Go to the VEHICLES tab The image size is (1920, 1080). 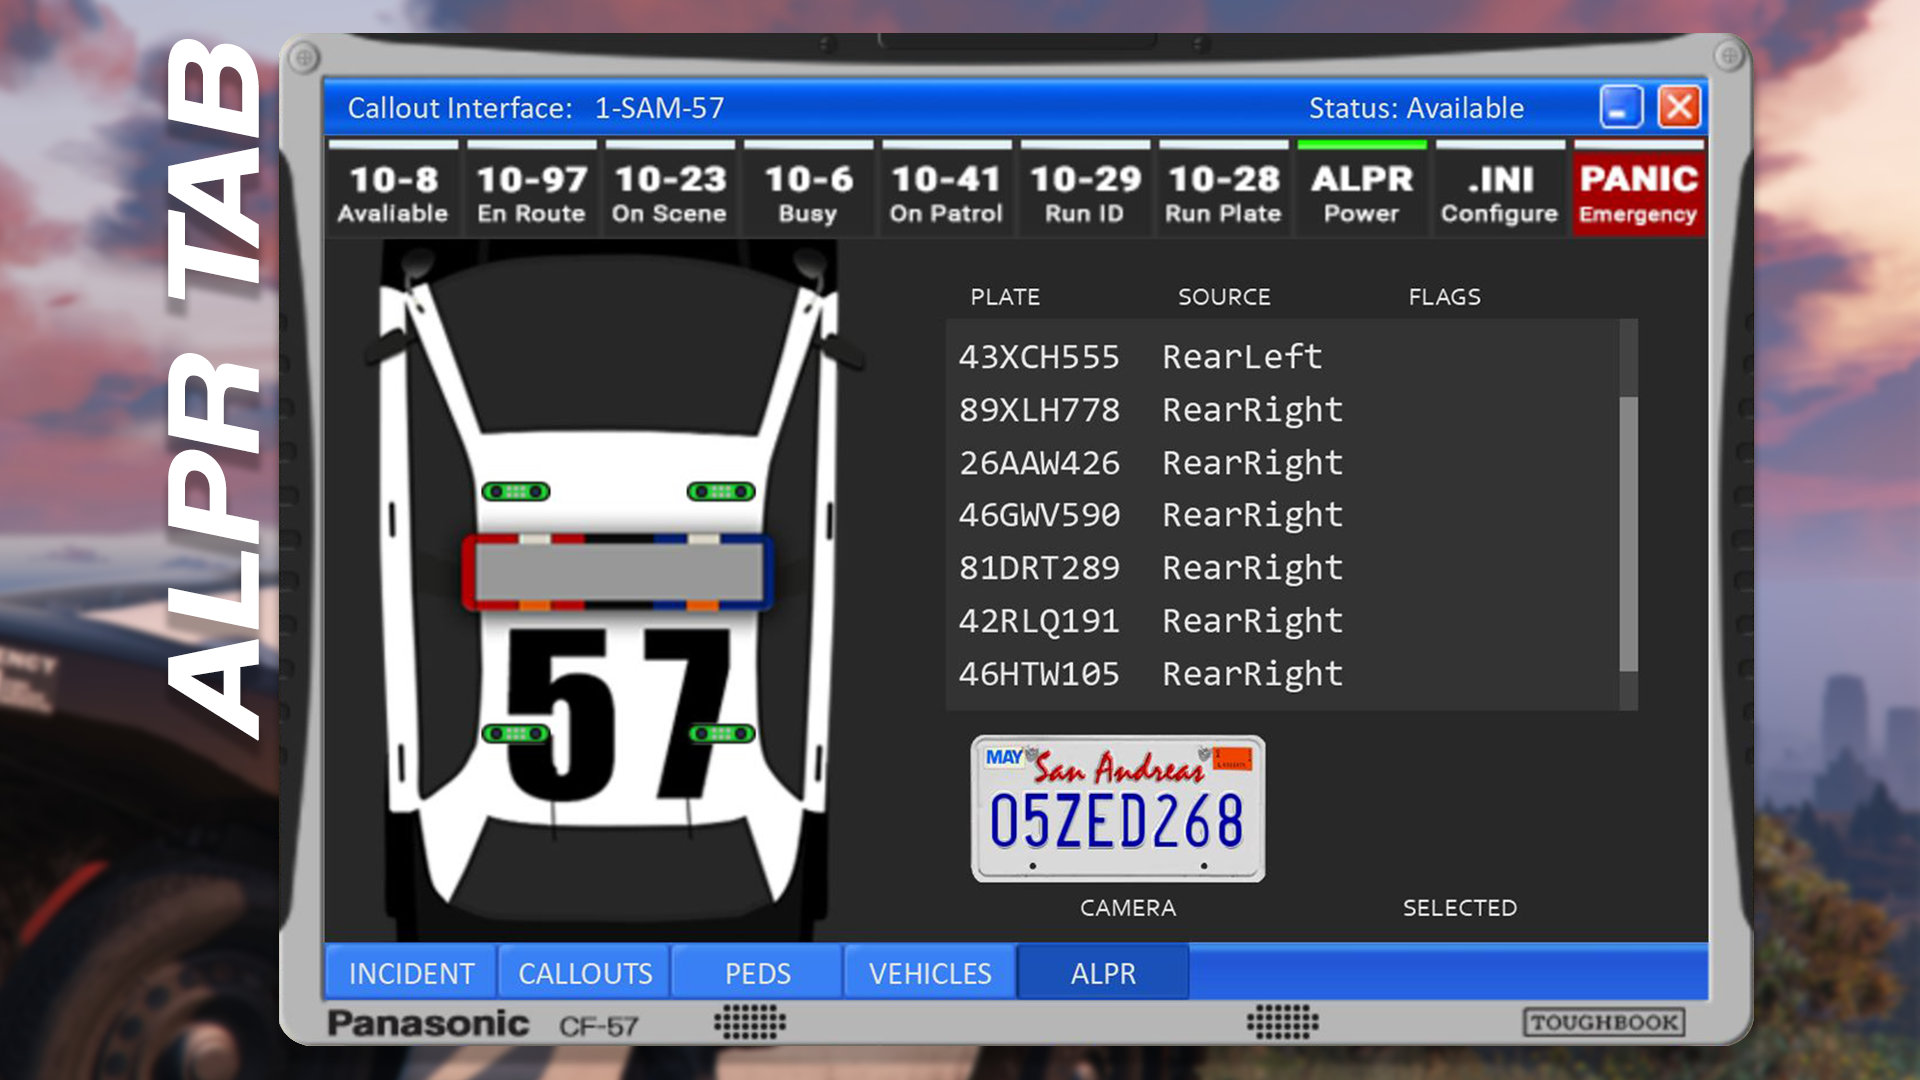[x=930, y=973]
